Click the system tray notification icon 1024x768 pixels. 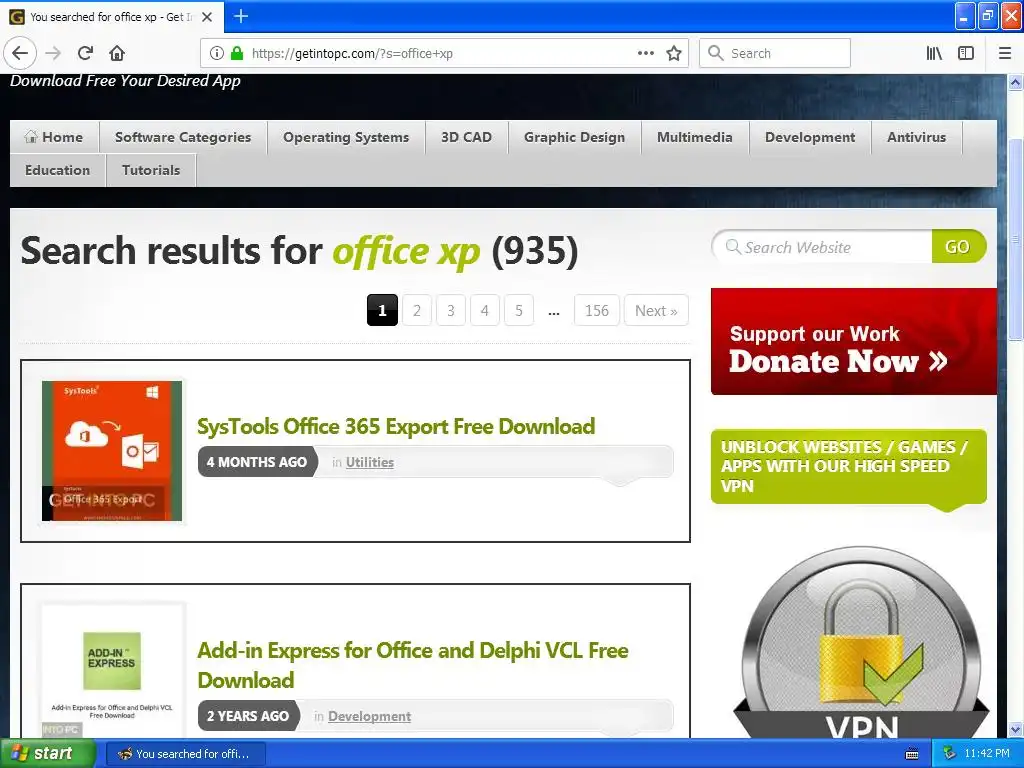(x=950, y=754)
